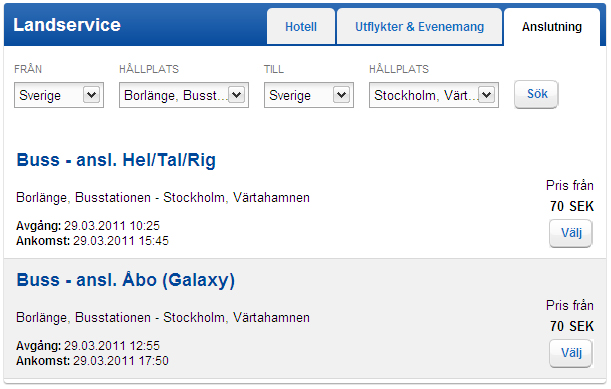Open the Hotell tab
This screenshot has width=611, height=389.
(301, 27)
